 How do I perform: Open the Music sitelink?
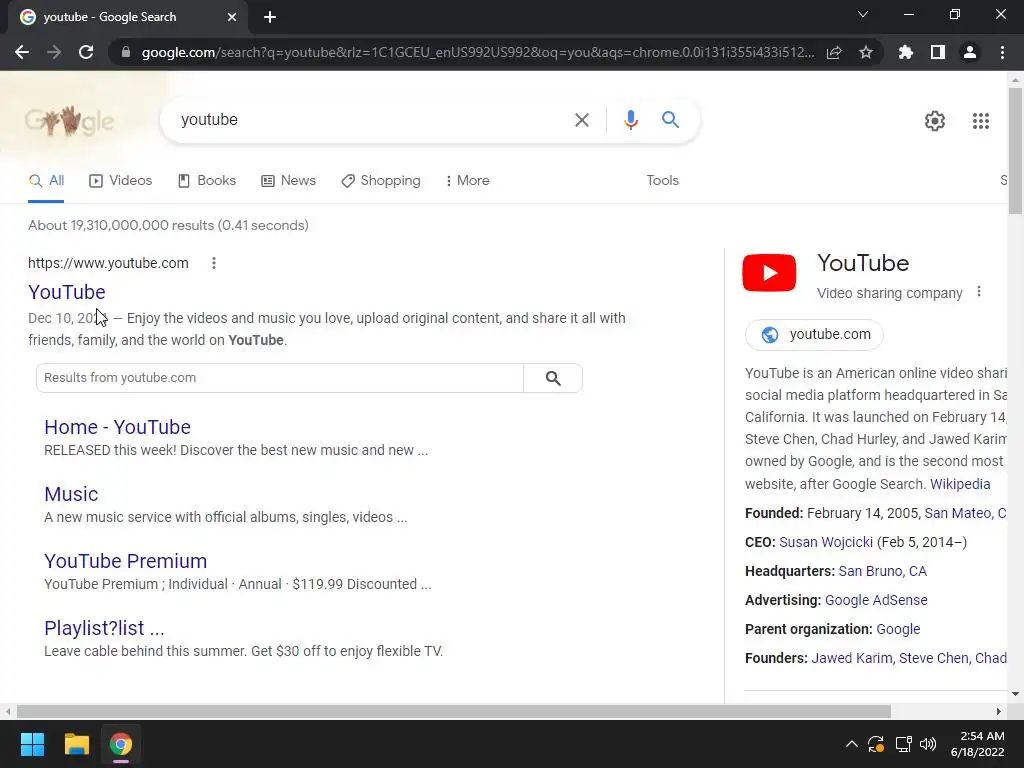coord(71,494)
